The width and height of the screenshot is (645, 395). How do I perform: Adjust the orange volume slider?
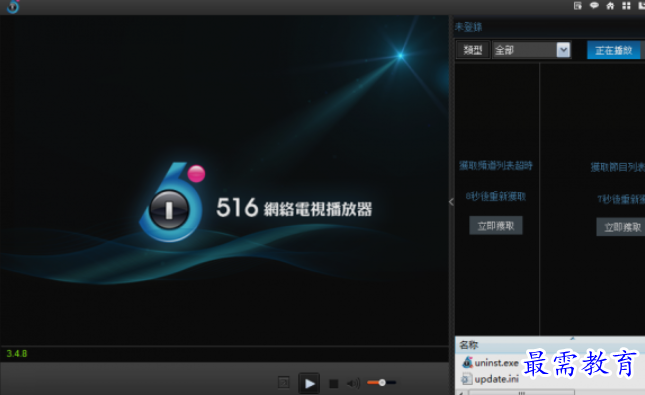[x=381, y=383]
